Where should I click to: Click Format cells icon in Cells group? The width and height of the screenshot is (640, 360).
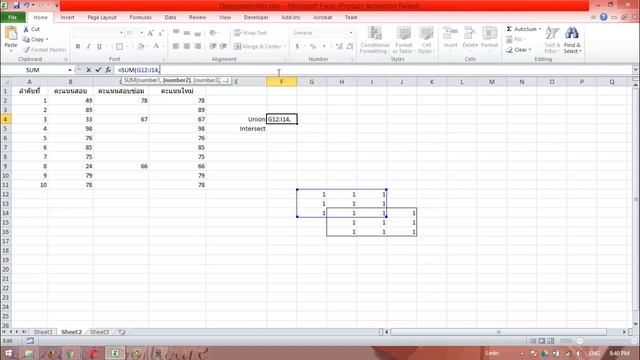(x=489, y=33)
